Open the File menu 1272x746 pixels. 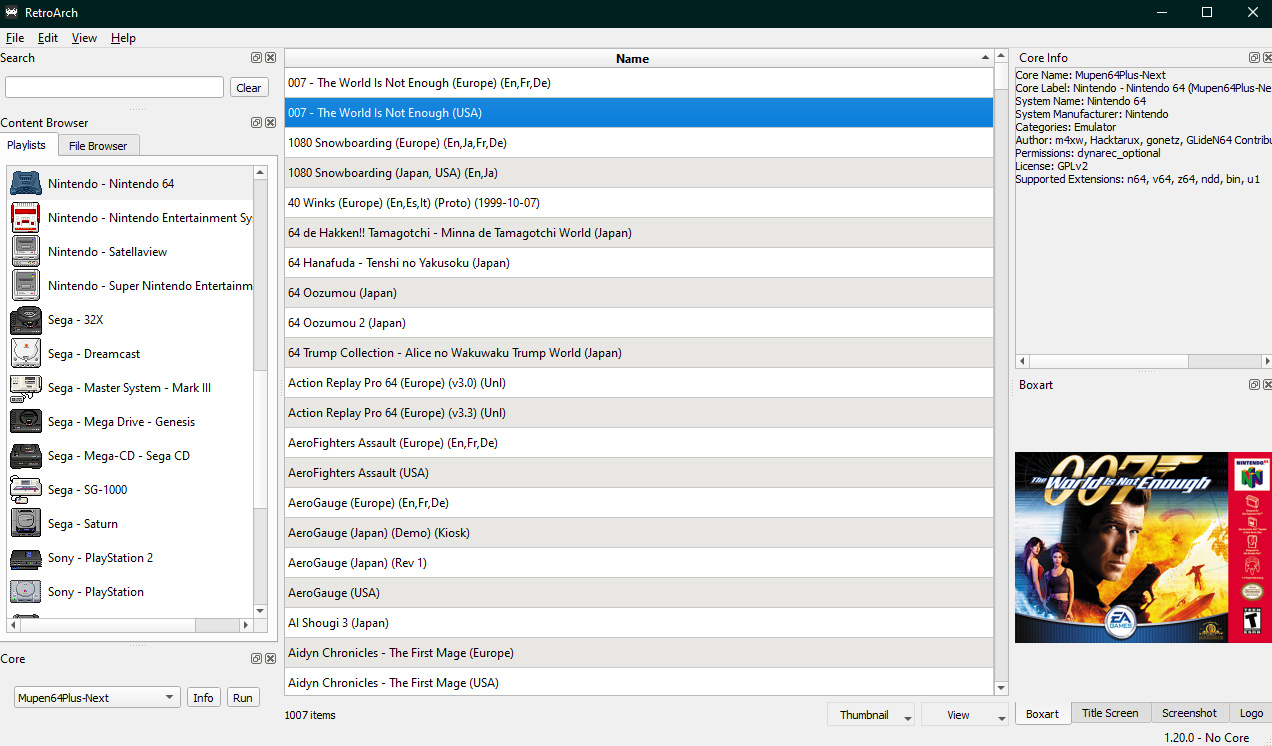14,38
